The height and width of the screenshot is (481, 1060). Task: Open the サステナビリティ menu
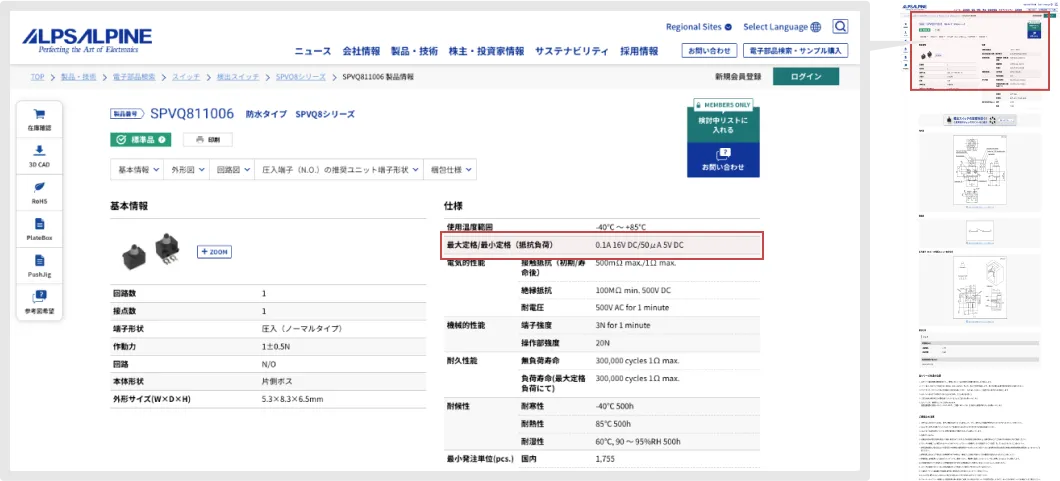(572, 51)
